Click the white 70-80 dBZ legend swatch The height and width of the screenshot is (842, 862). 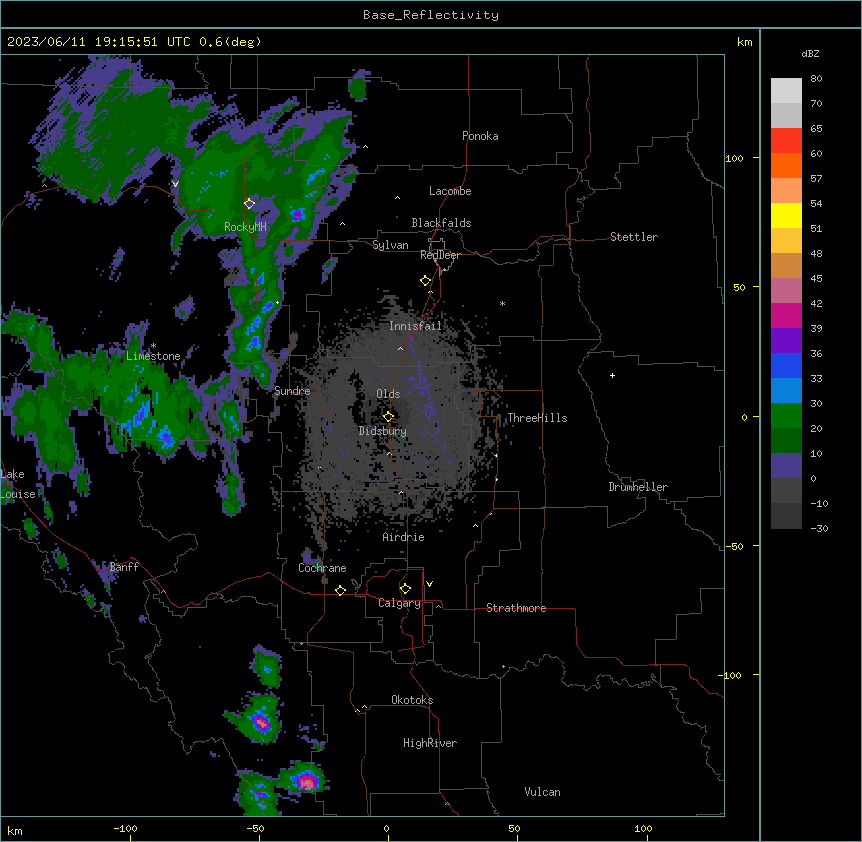pos(786,91)
